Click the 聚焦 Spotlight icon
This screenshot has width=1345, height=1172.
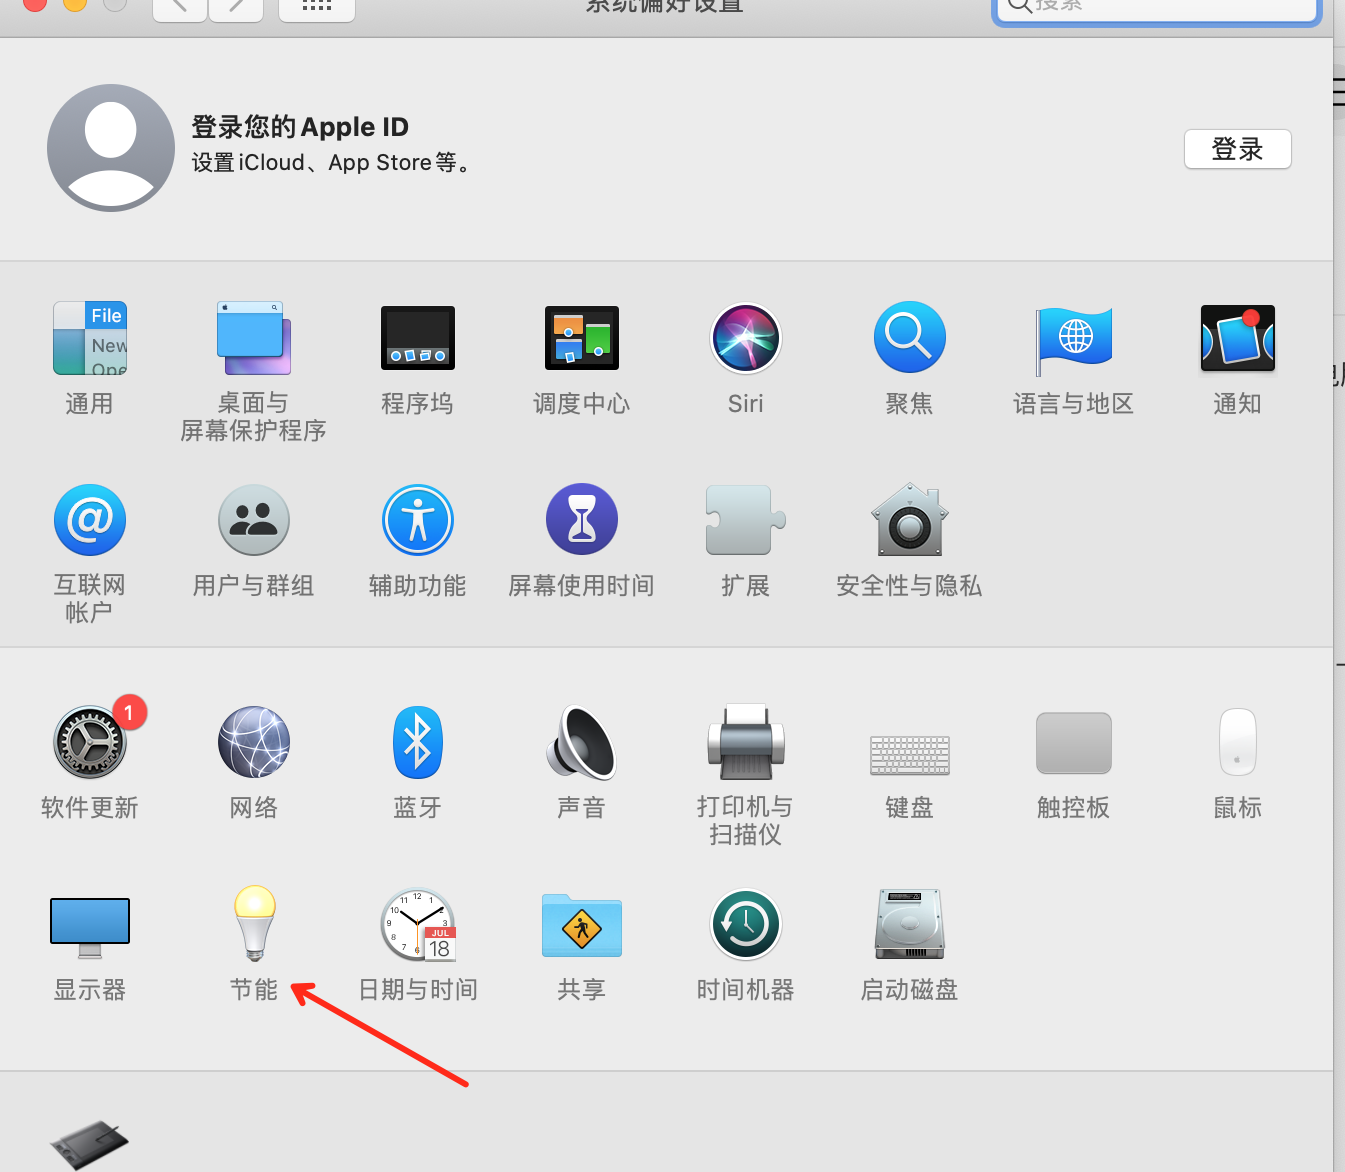909,339
